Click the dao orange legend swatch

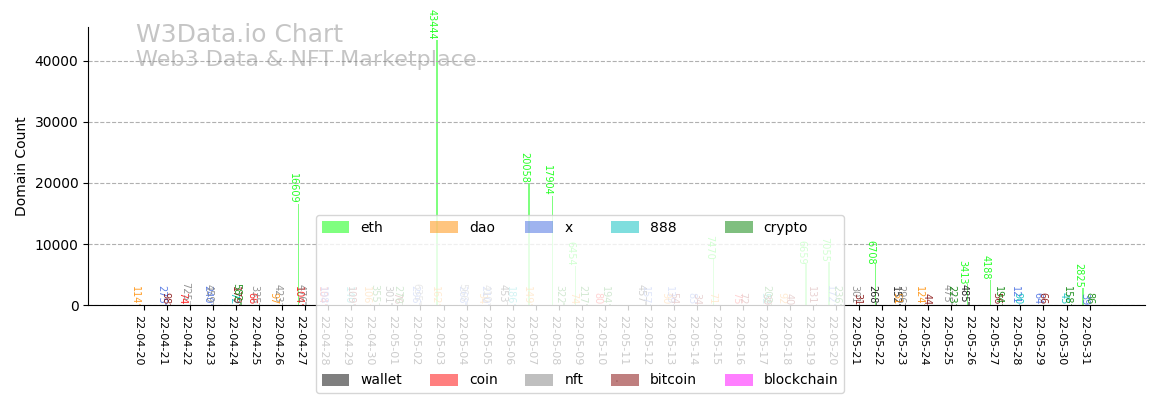point(444,228)
